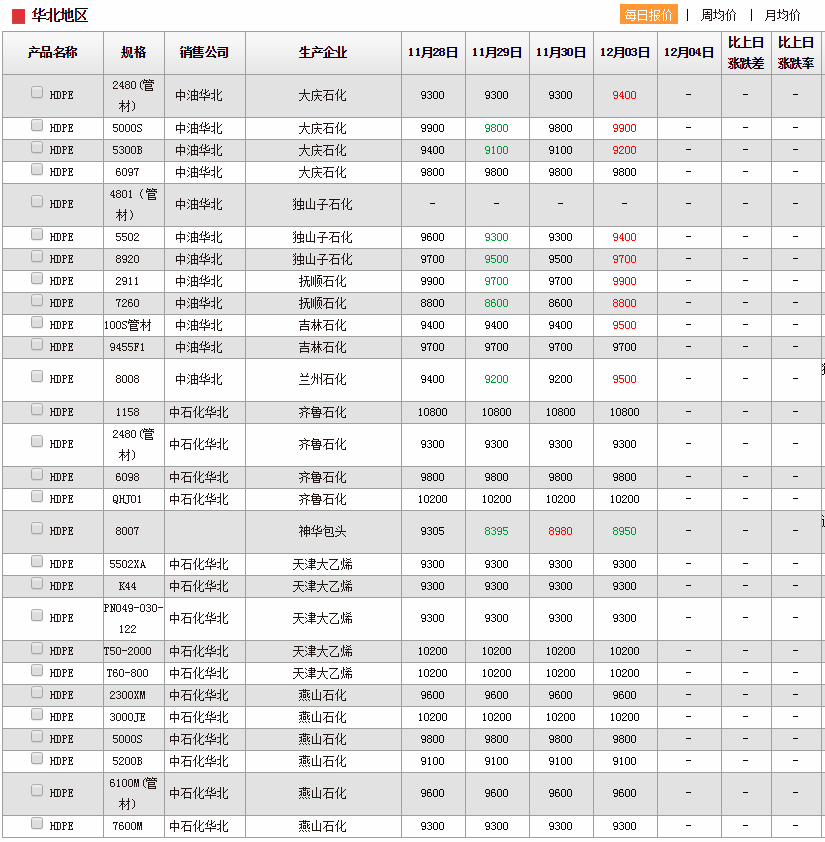Viewport: 825px width, 842px height.
Task: Tick the checkbox for 5000S 大庆石化 row
Action: point(37,126)
